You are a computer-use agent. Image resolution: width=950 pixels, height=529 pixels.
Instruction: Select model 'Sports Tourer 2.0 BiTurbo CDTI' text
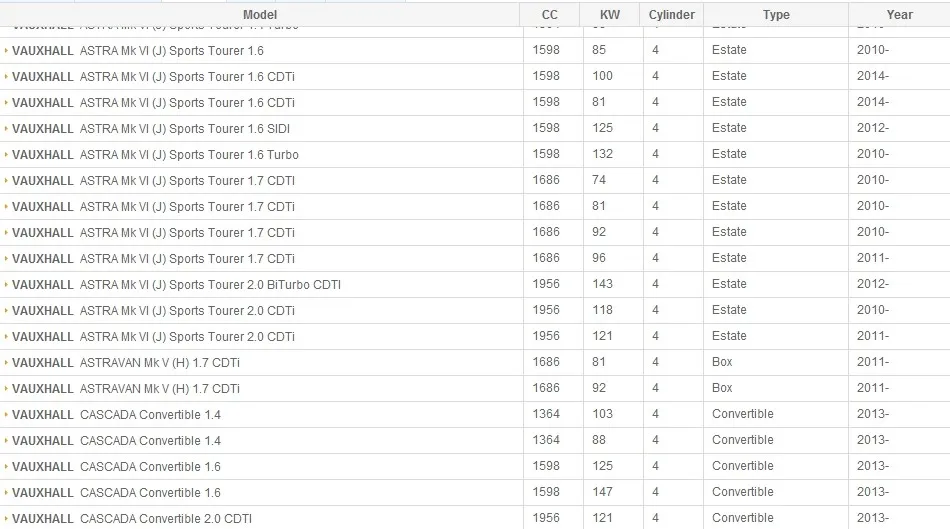255,284
